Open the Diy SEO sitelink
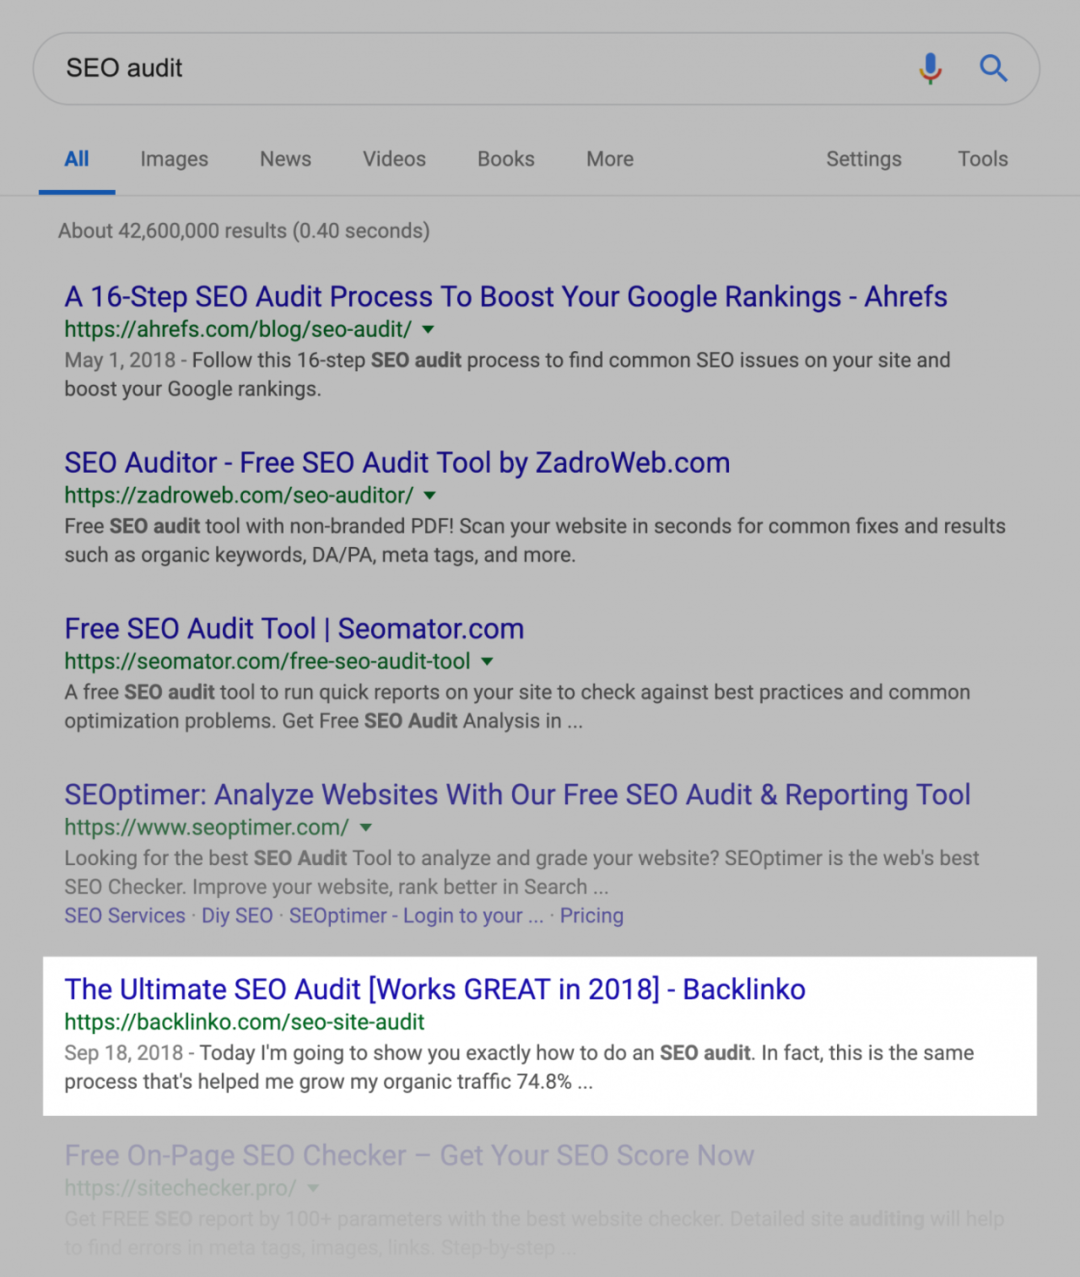This screenshot has width=1080, height=1277. click(x=237, y=916)
